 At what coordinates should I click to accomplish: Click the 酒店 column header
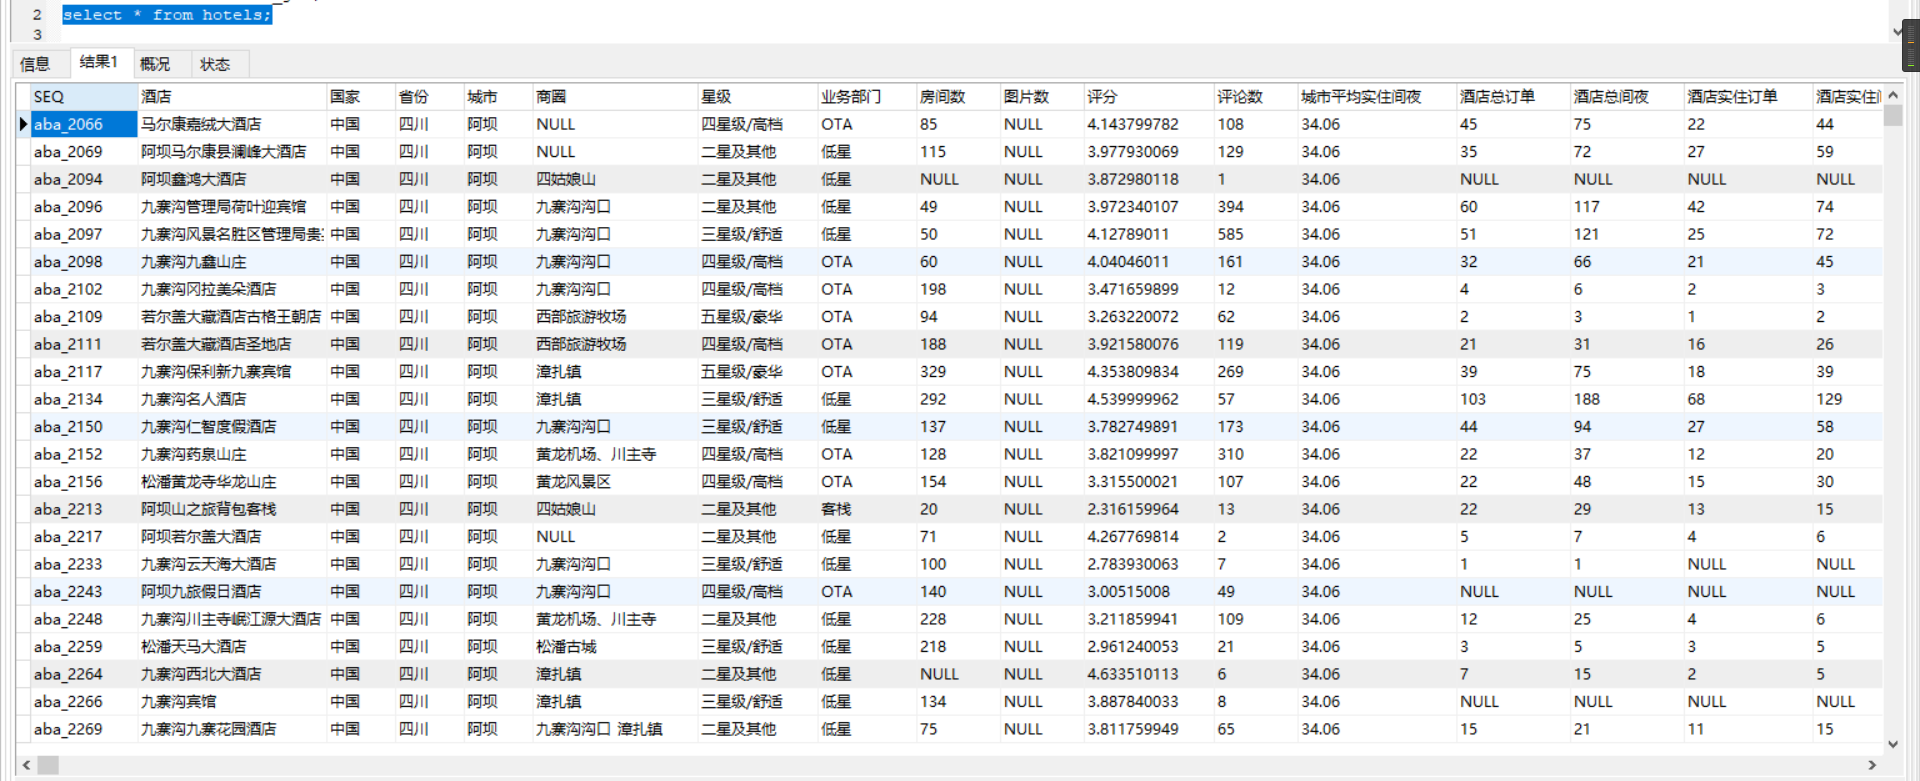tap(232, 97)
